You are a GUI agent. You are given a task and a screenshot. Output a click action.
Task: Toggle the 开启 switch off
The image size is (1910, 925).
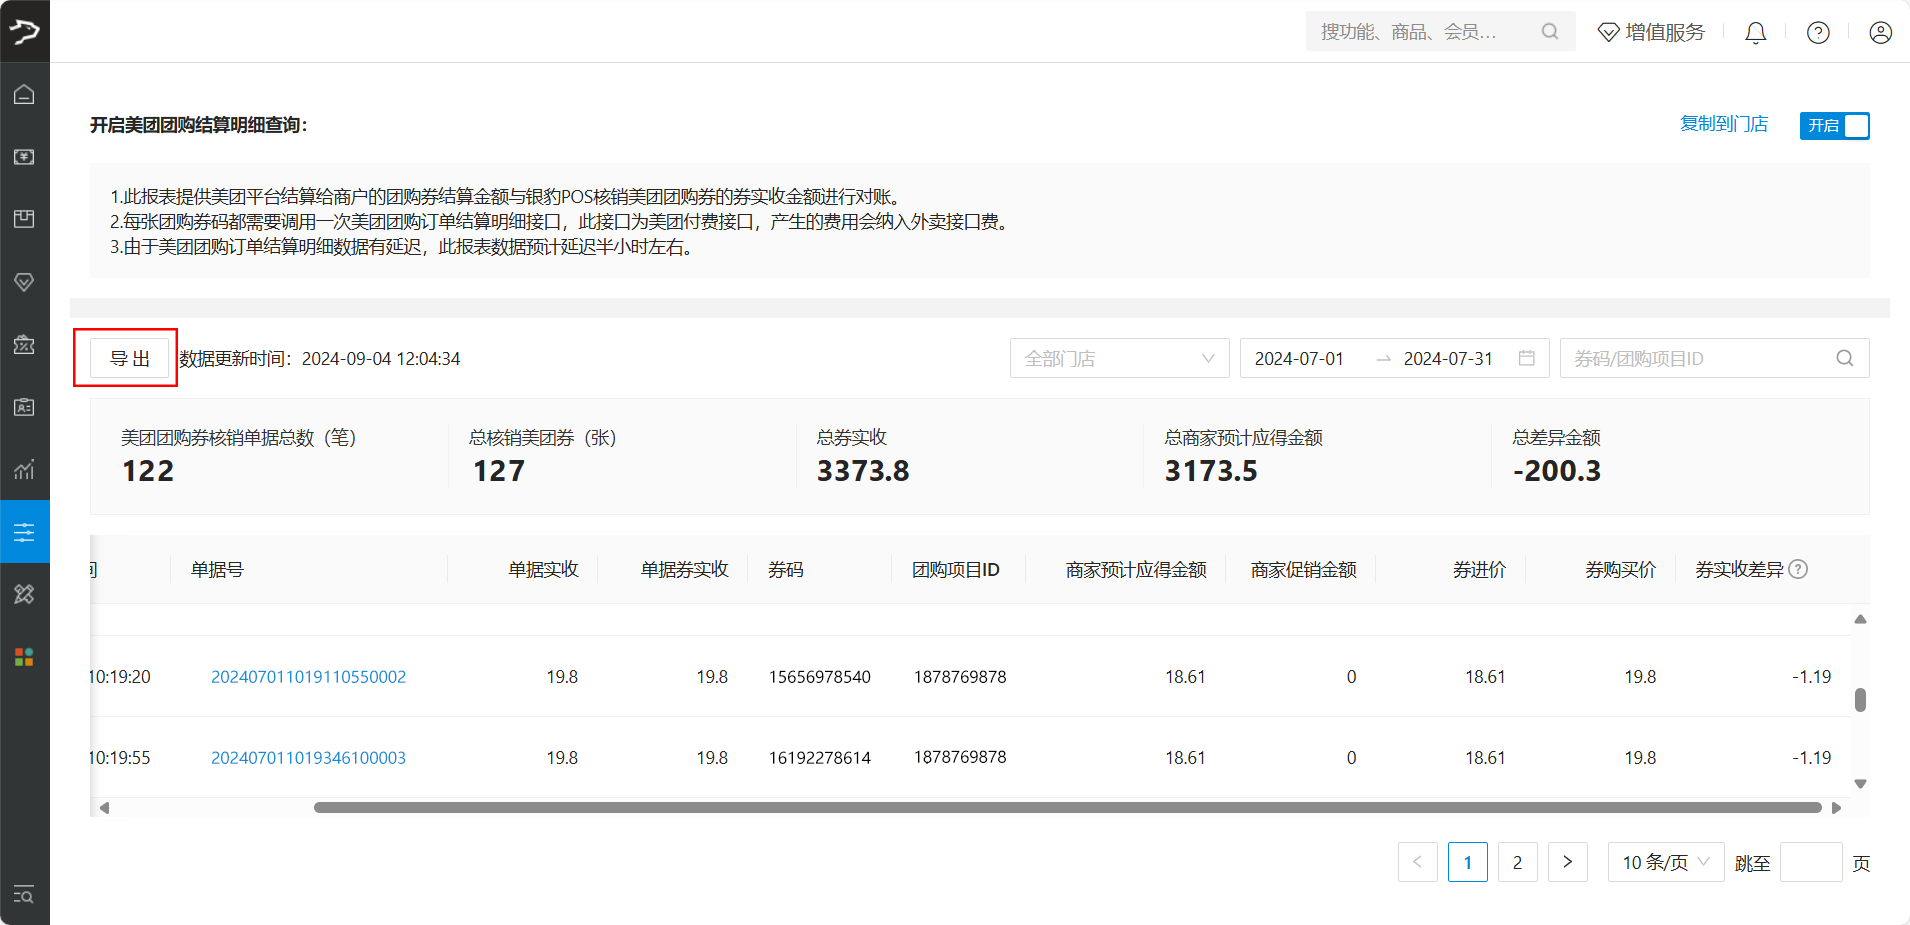point(1834,125)
